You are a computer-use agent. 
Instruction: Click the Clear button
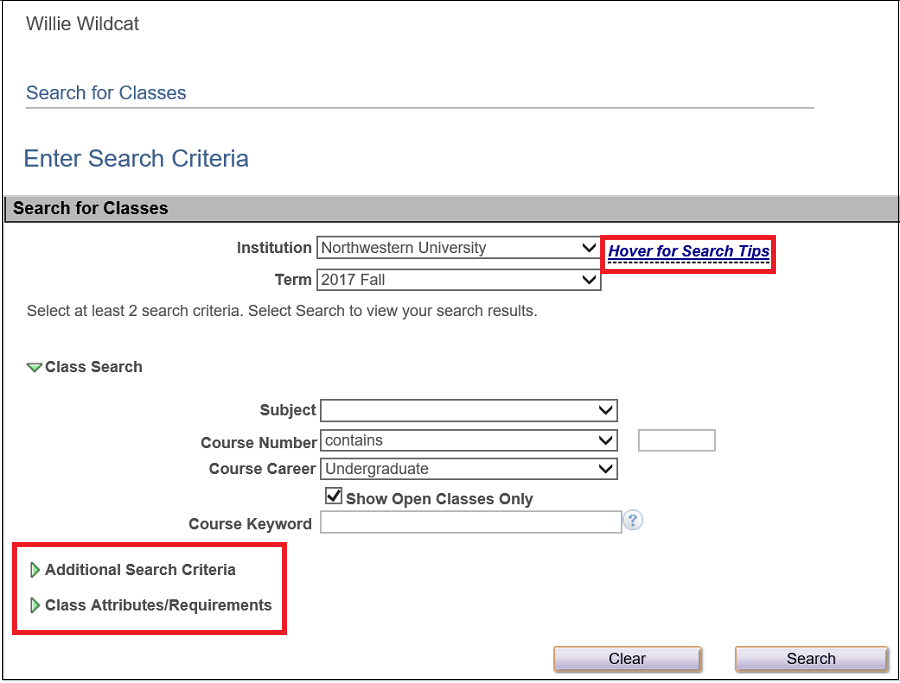tap(627, 659)
